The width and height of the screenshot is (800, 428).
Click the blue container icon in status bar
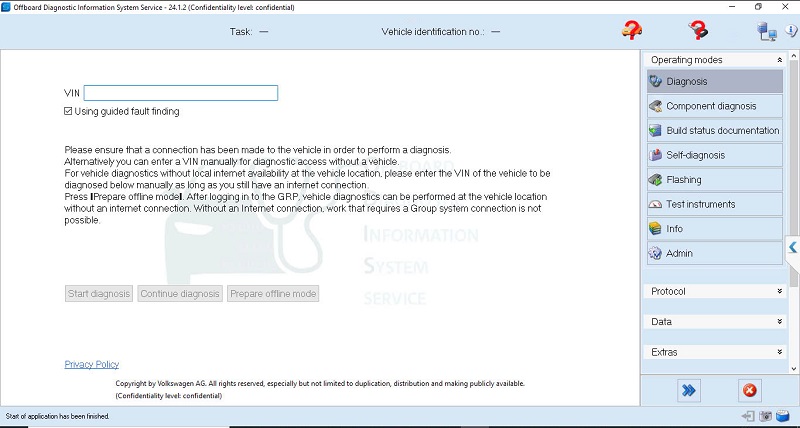pos(783,416)
